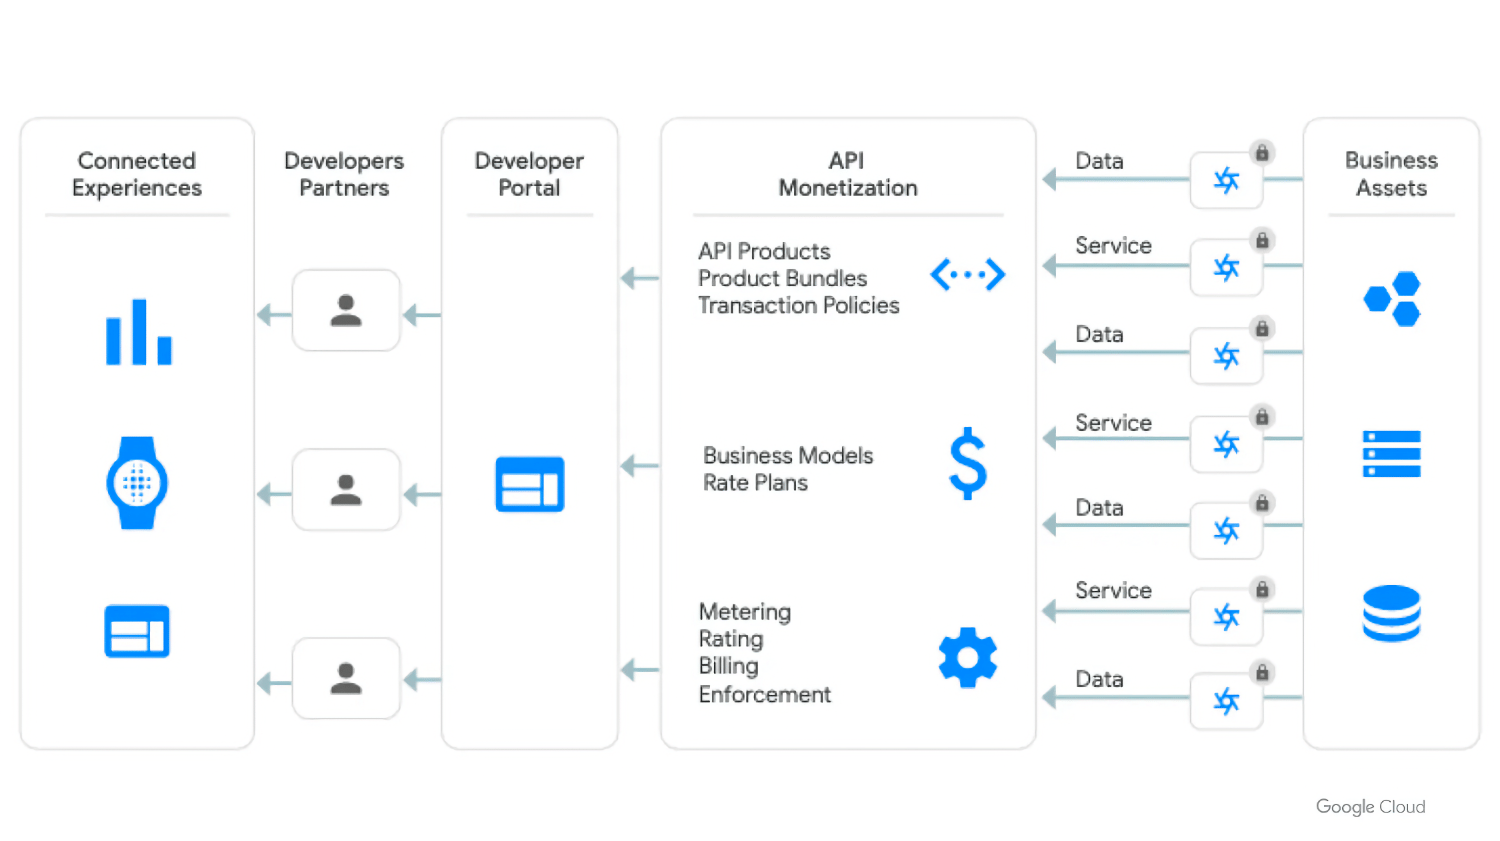The height and width of the screenshot is (841, 1500).
Task: Click the API Products text
Action: pos(764,251)
